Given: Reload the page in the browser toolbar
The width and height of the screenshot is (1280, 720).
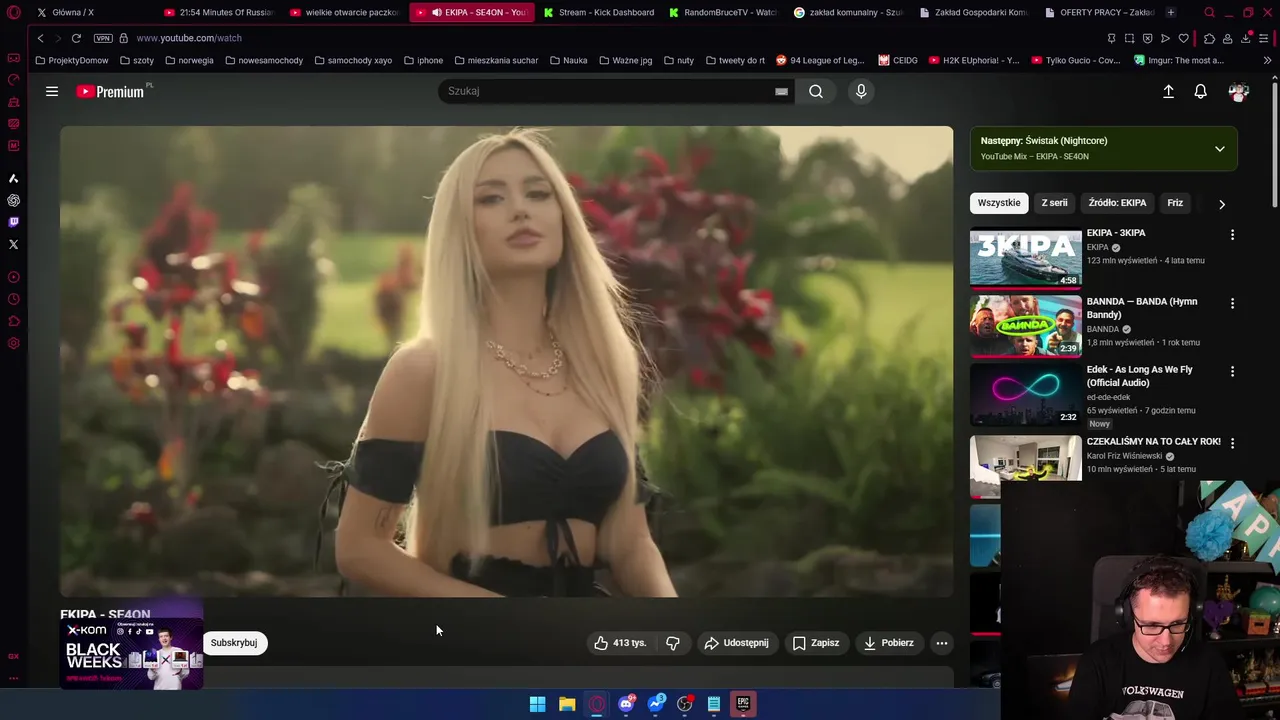Looking at the screenshot, I should point(76,38).
